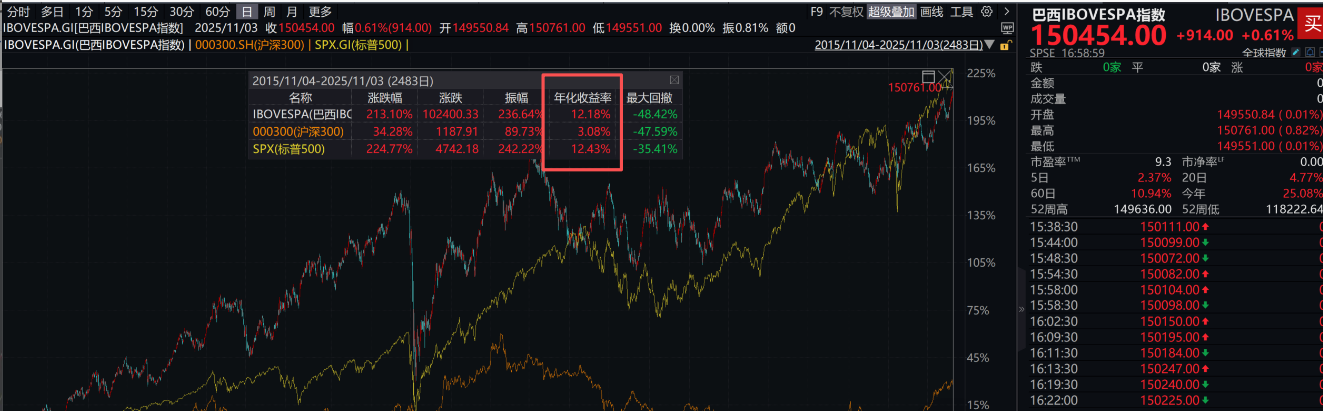This screenshot has height=411, width=1323.
Task: Select the IBOVESPA row in statistics table
Action: [465, 115]
